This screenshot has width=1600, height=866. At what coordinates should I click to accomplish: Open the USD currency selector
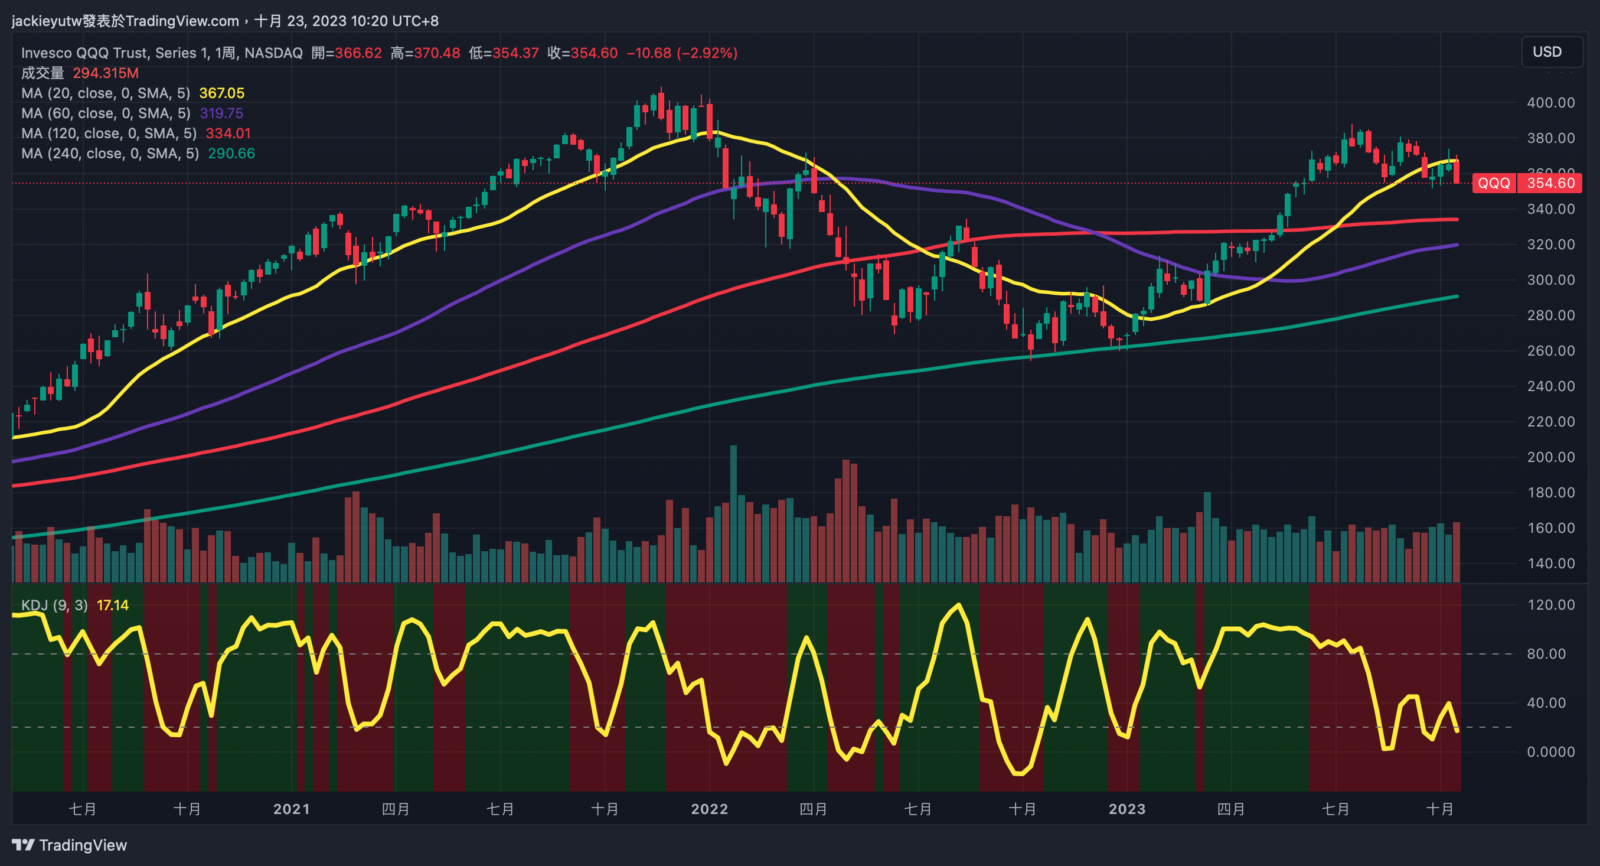[x=1547, y=52]
